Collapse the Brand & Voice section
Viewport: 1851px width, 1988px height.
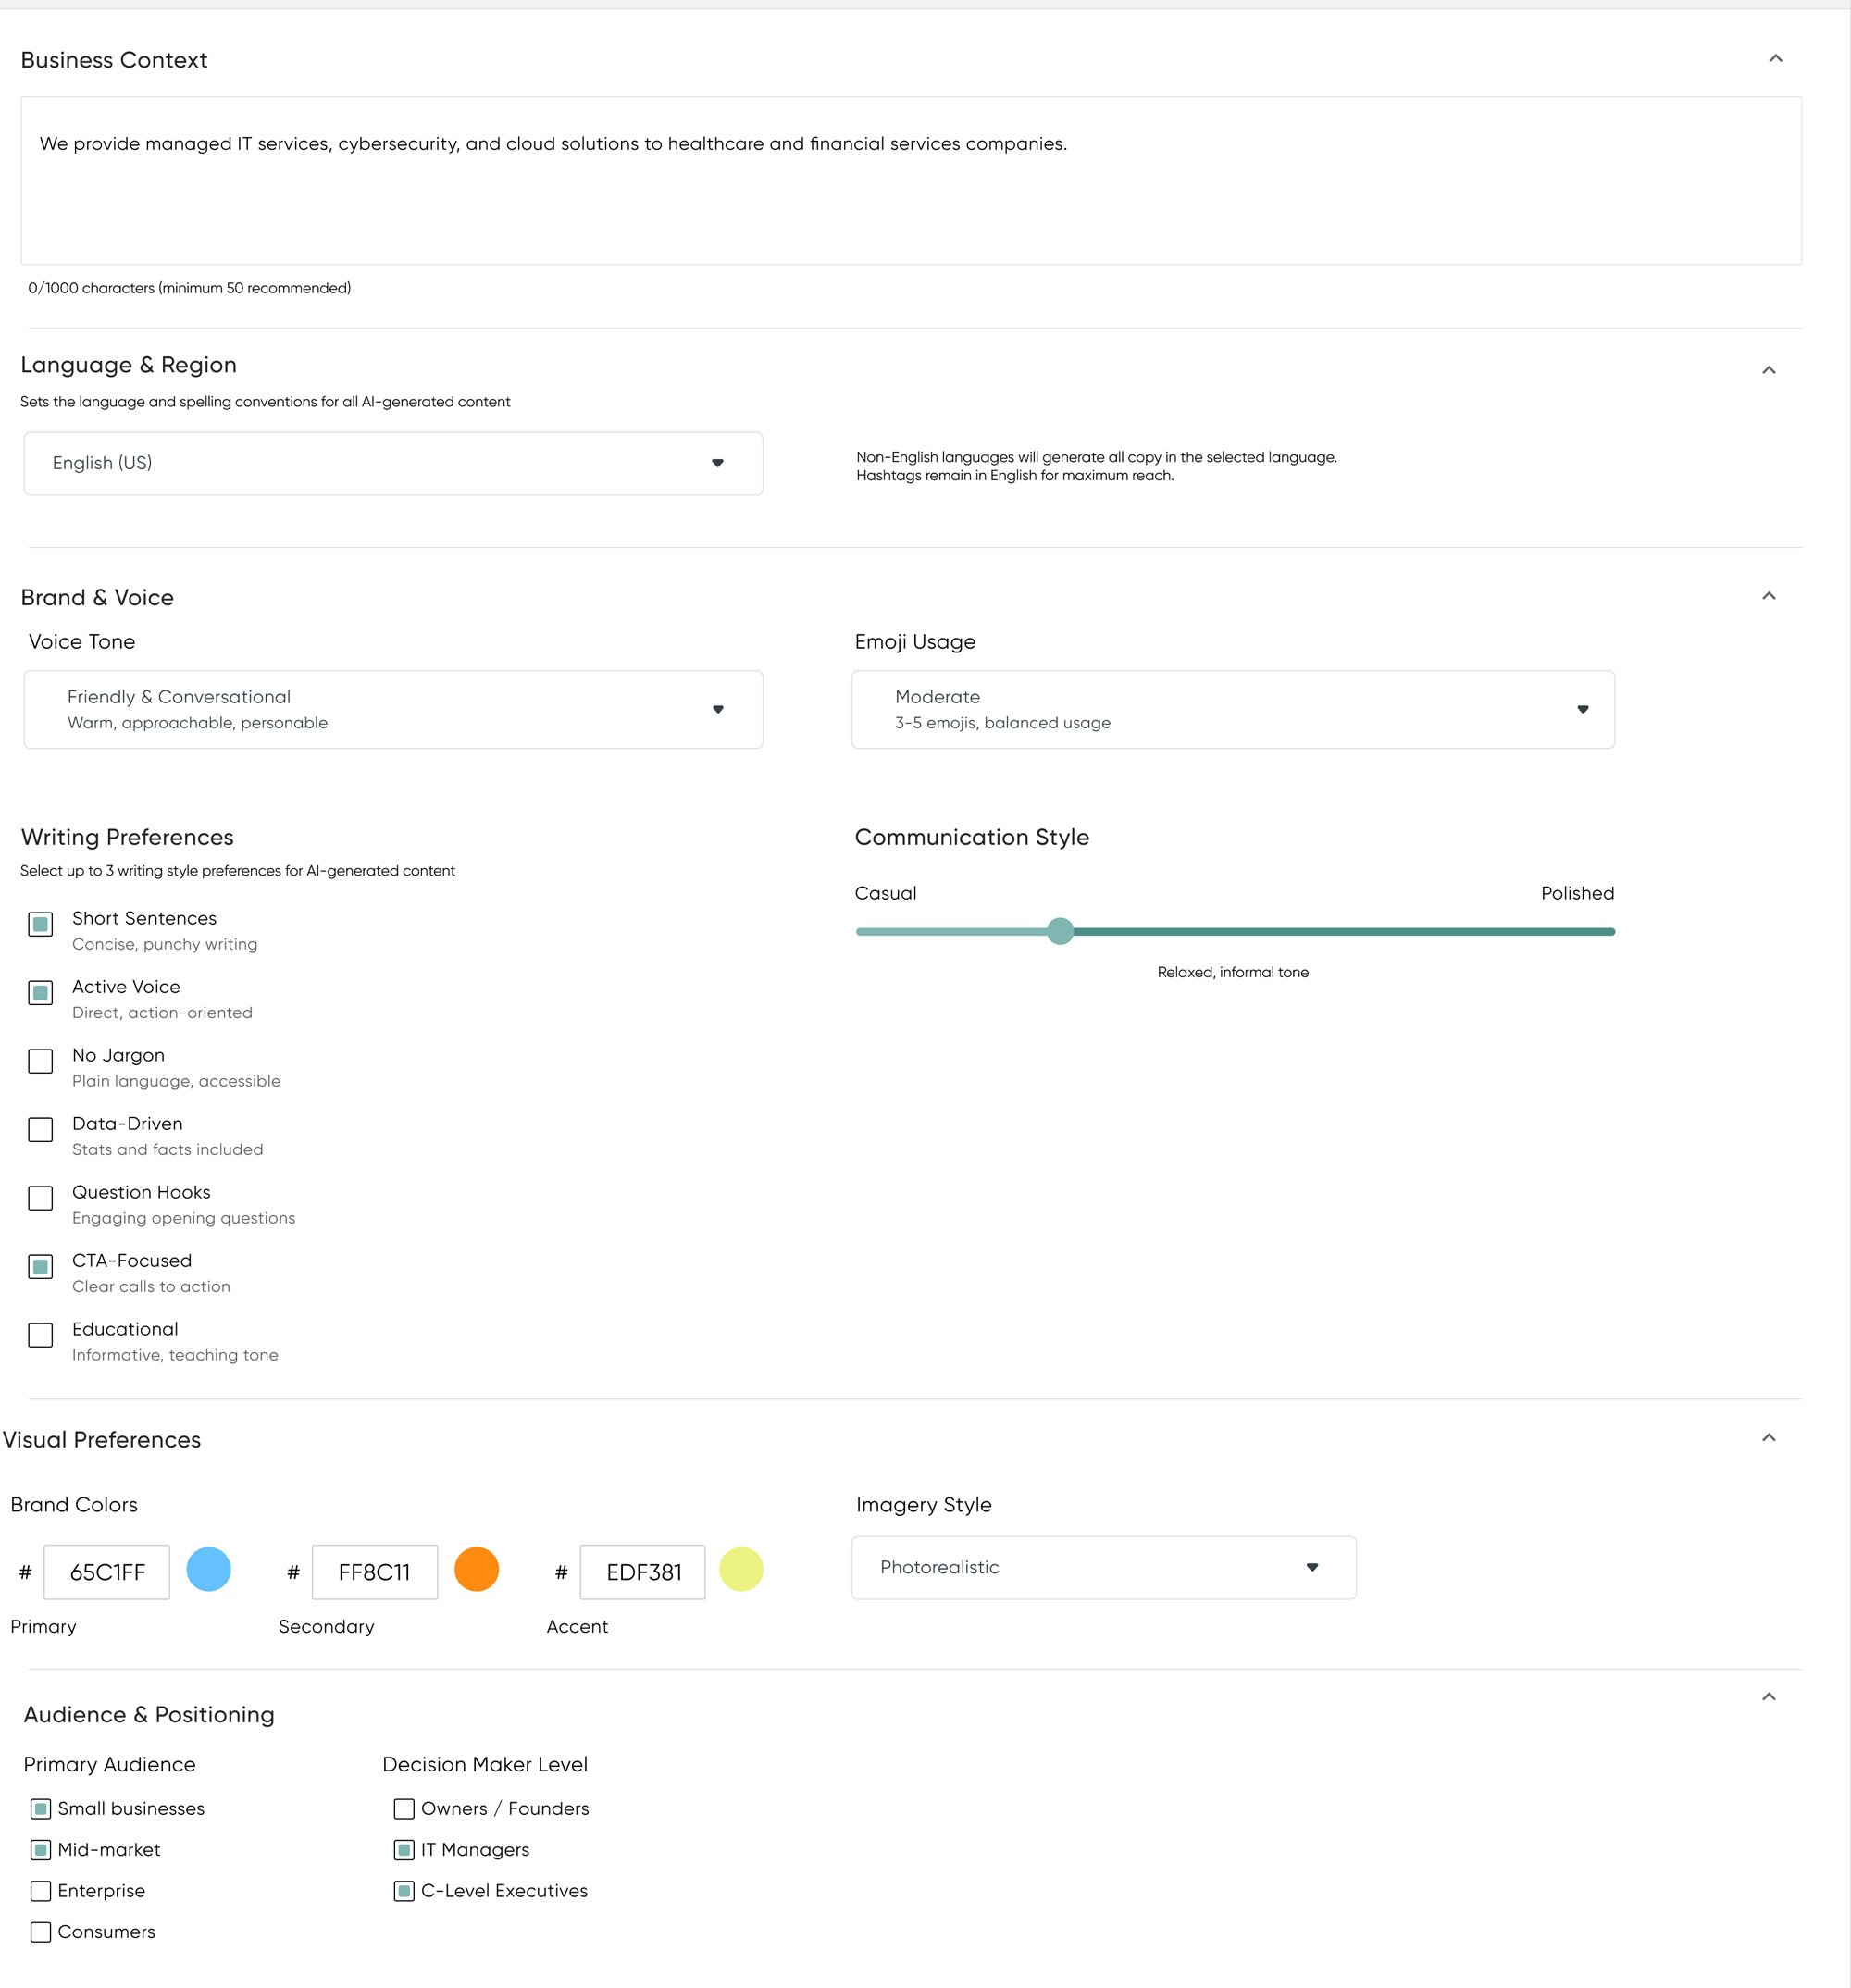1769,595
